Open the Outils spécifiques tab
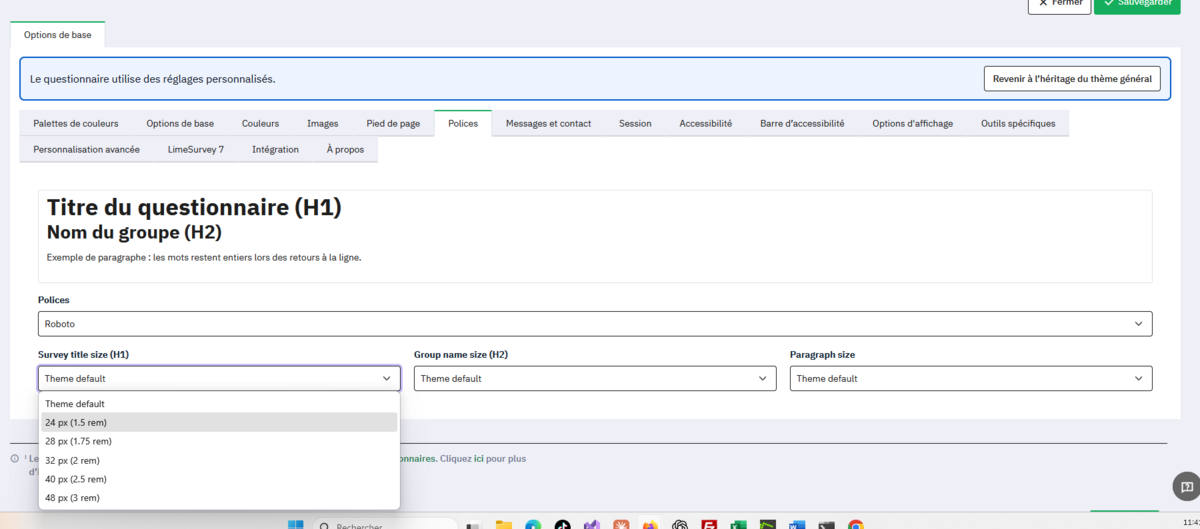 (1018, 123)
